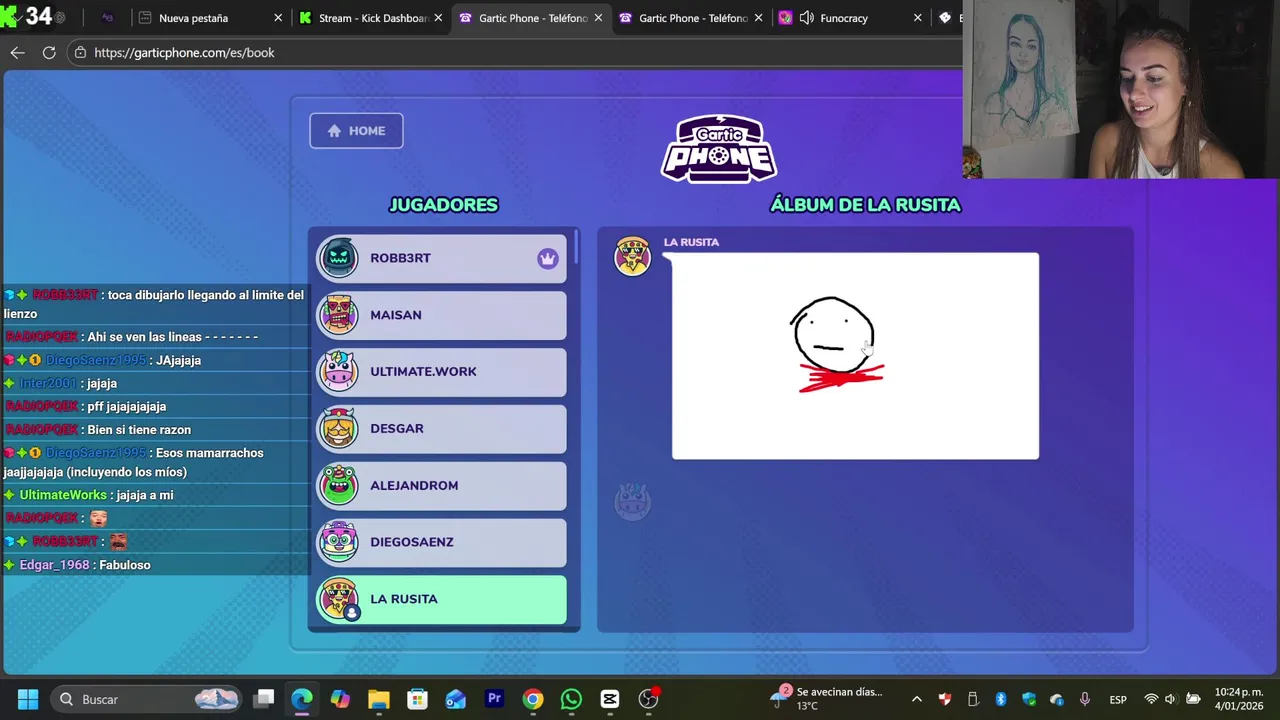Close the Nueva pestaña tab

pyautogui.click(x=278, y=18)
